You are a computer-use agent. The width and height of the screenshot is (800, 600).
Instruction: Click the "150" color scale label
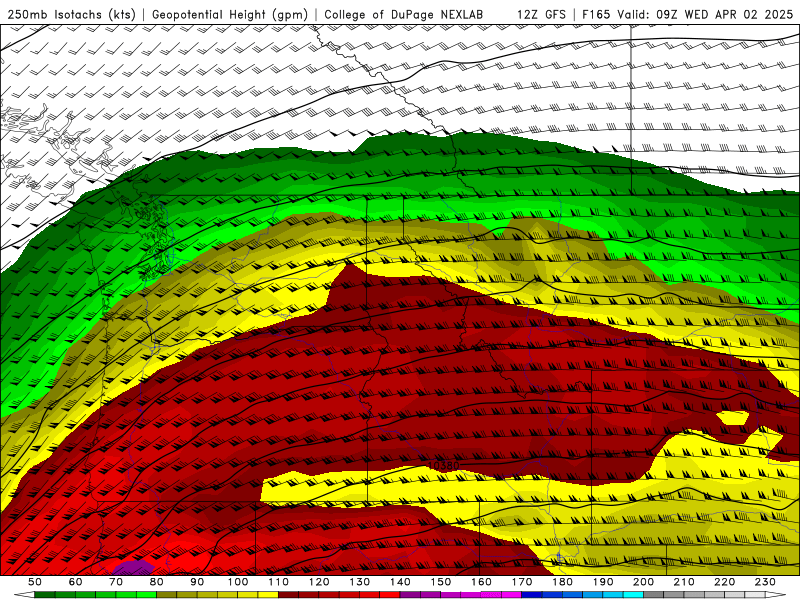click(x=441, y=582)
